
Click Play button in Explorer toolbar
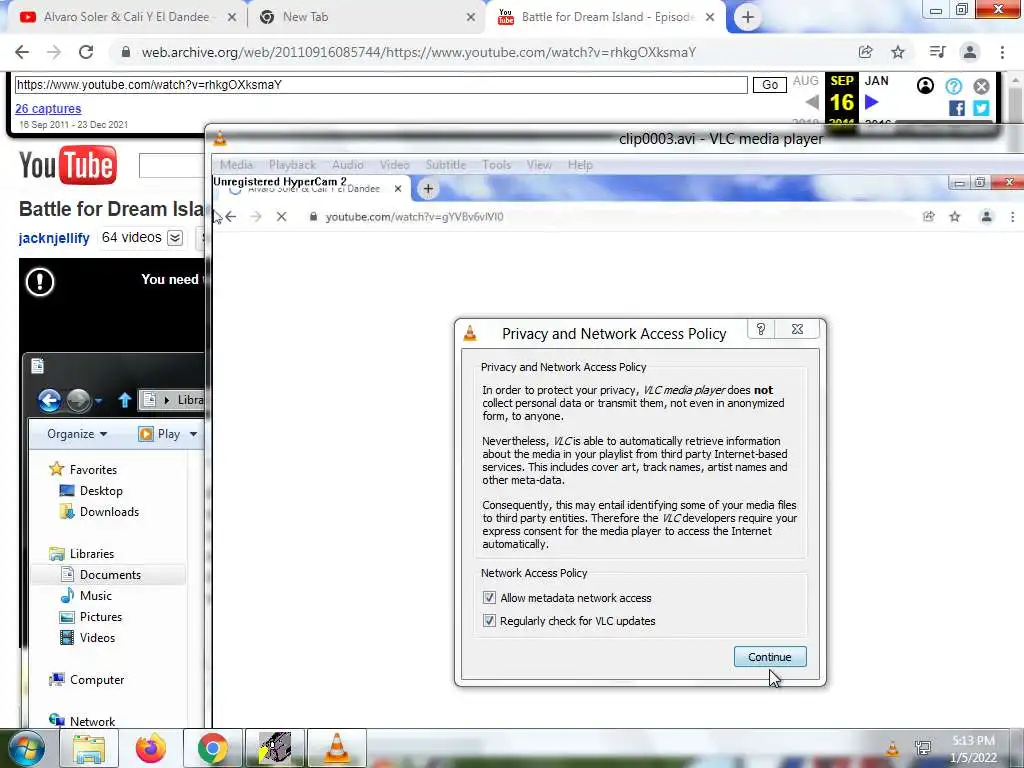tap(160, 434)
